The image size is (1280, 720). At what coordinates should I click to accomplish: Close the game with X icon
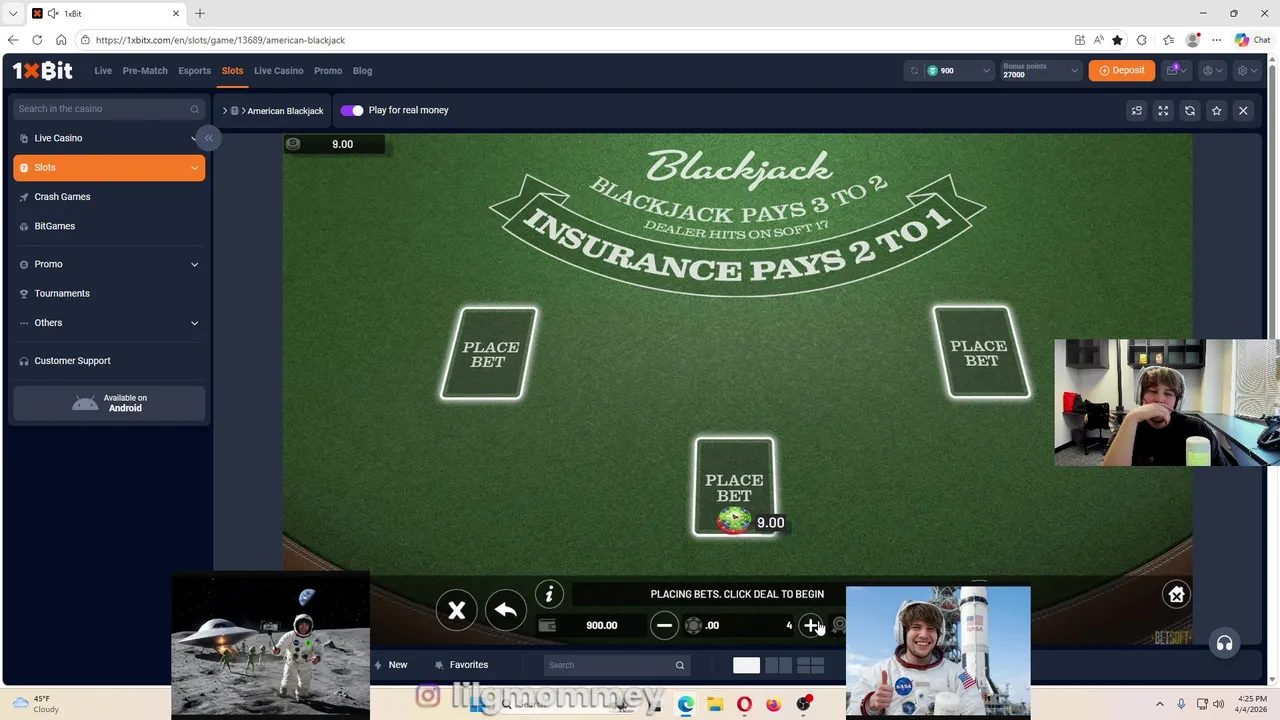pos(1243,111)
